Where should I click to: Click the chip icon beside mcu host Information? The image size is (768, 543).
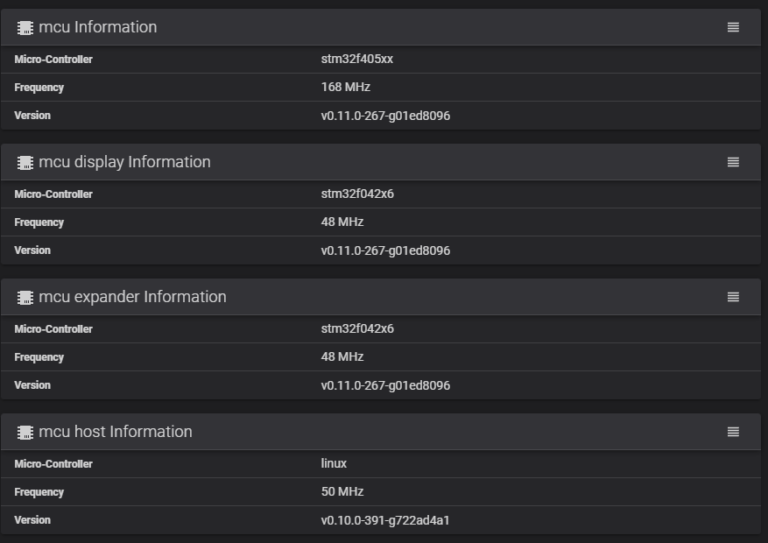[25, 432]
